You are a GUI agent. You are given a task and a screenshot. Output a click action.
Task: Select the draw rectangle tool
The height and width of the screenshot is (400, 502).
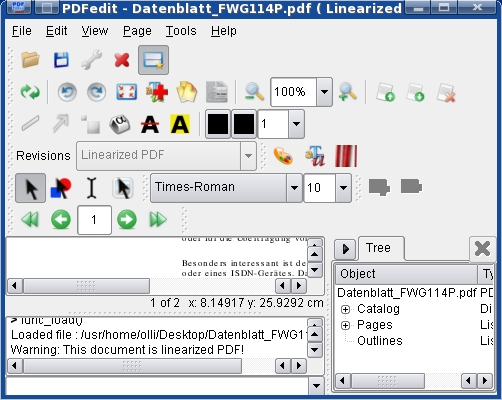(91, 124)
